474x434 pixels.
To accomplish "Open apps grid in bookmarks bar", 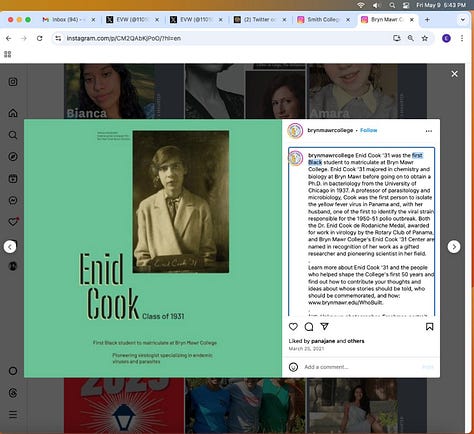I will (x=8, y=54).
